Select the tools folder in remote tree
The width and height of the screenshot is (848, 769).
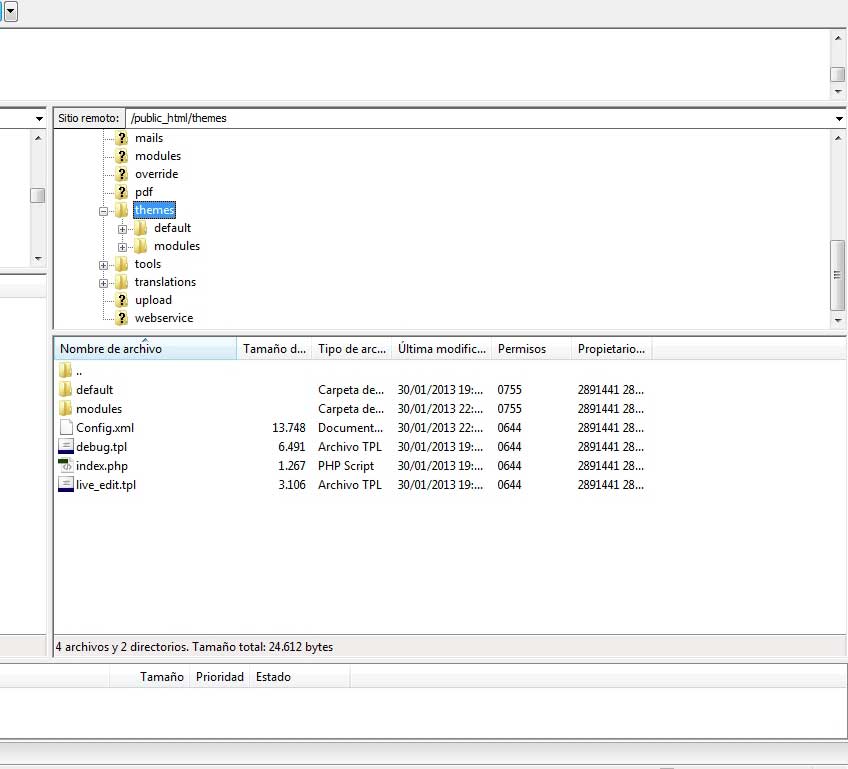click(148, 264)
